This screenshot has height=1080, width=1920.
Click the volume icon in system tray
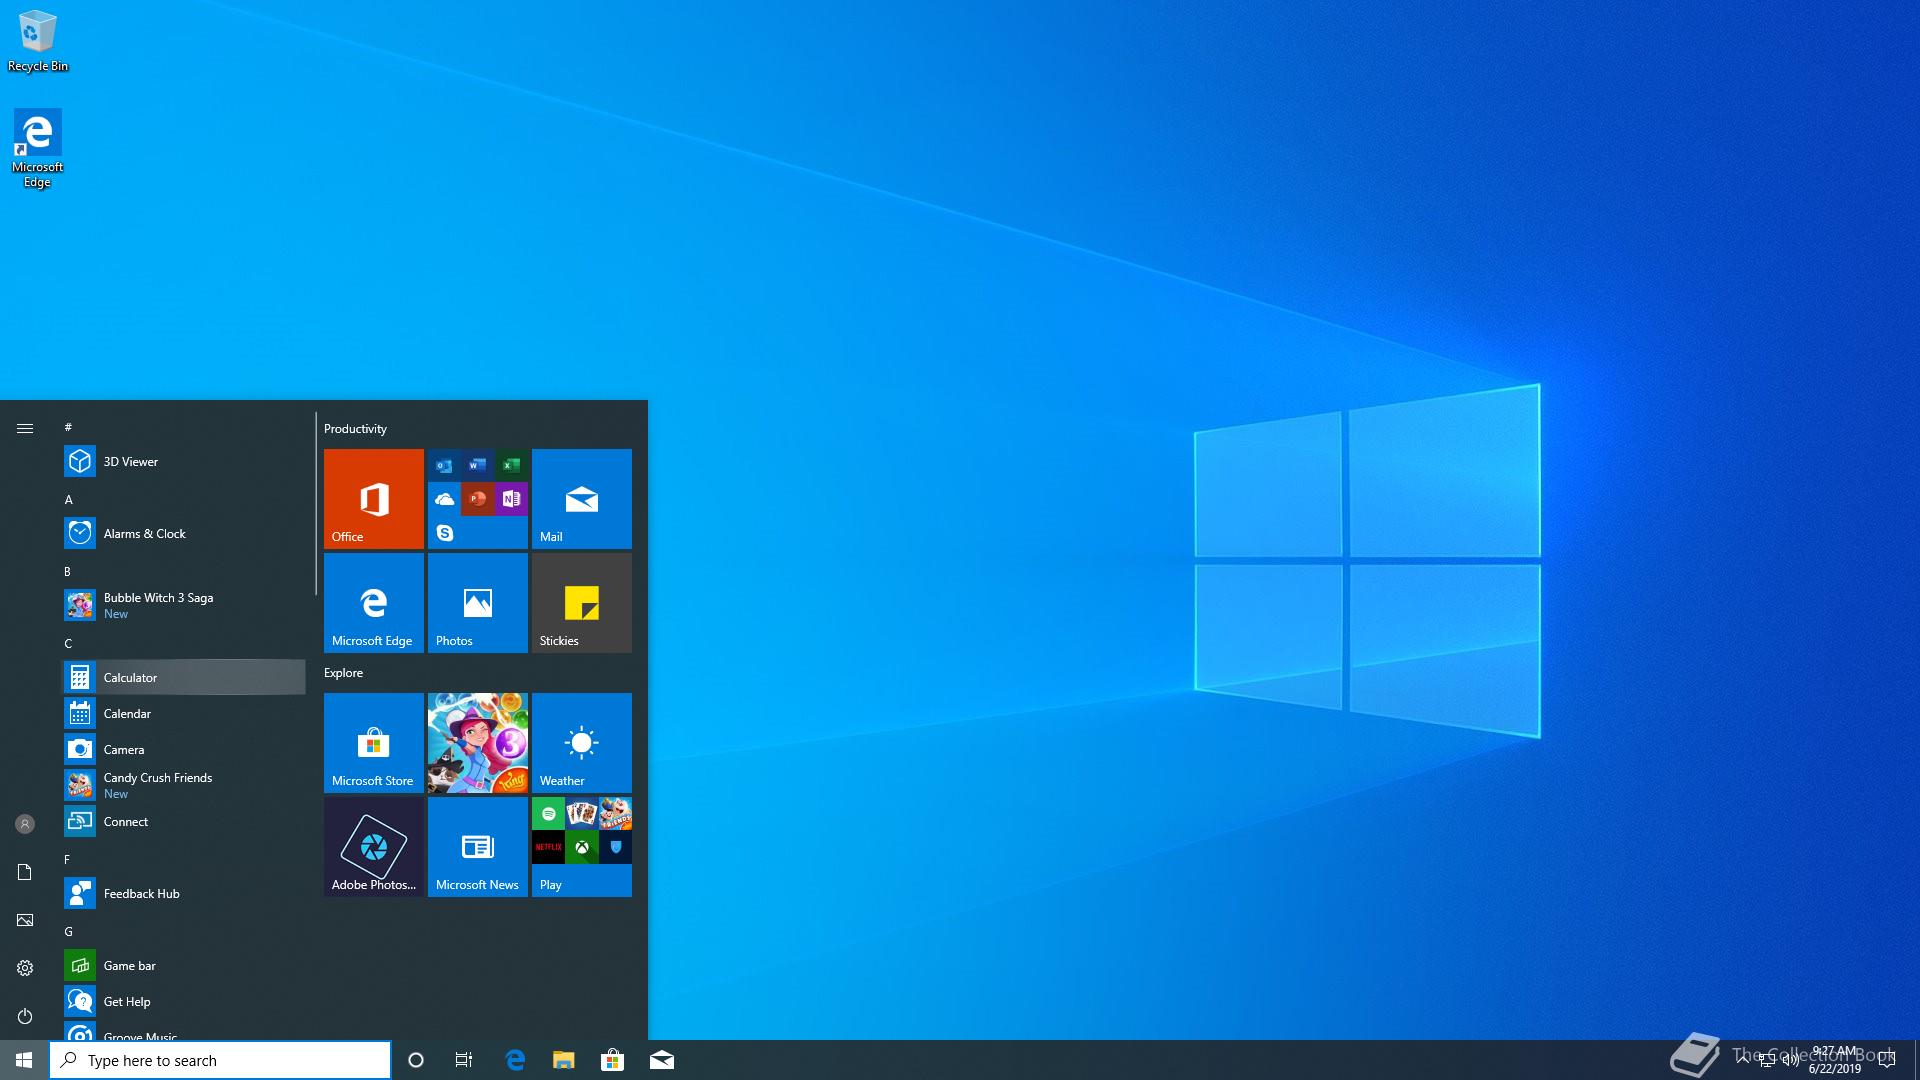pyautogui.click(x=1790, y=1060)
